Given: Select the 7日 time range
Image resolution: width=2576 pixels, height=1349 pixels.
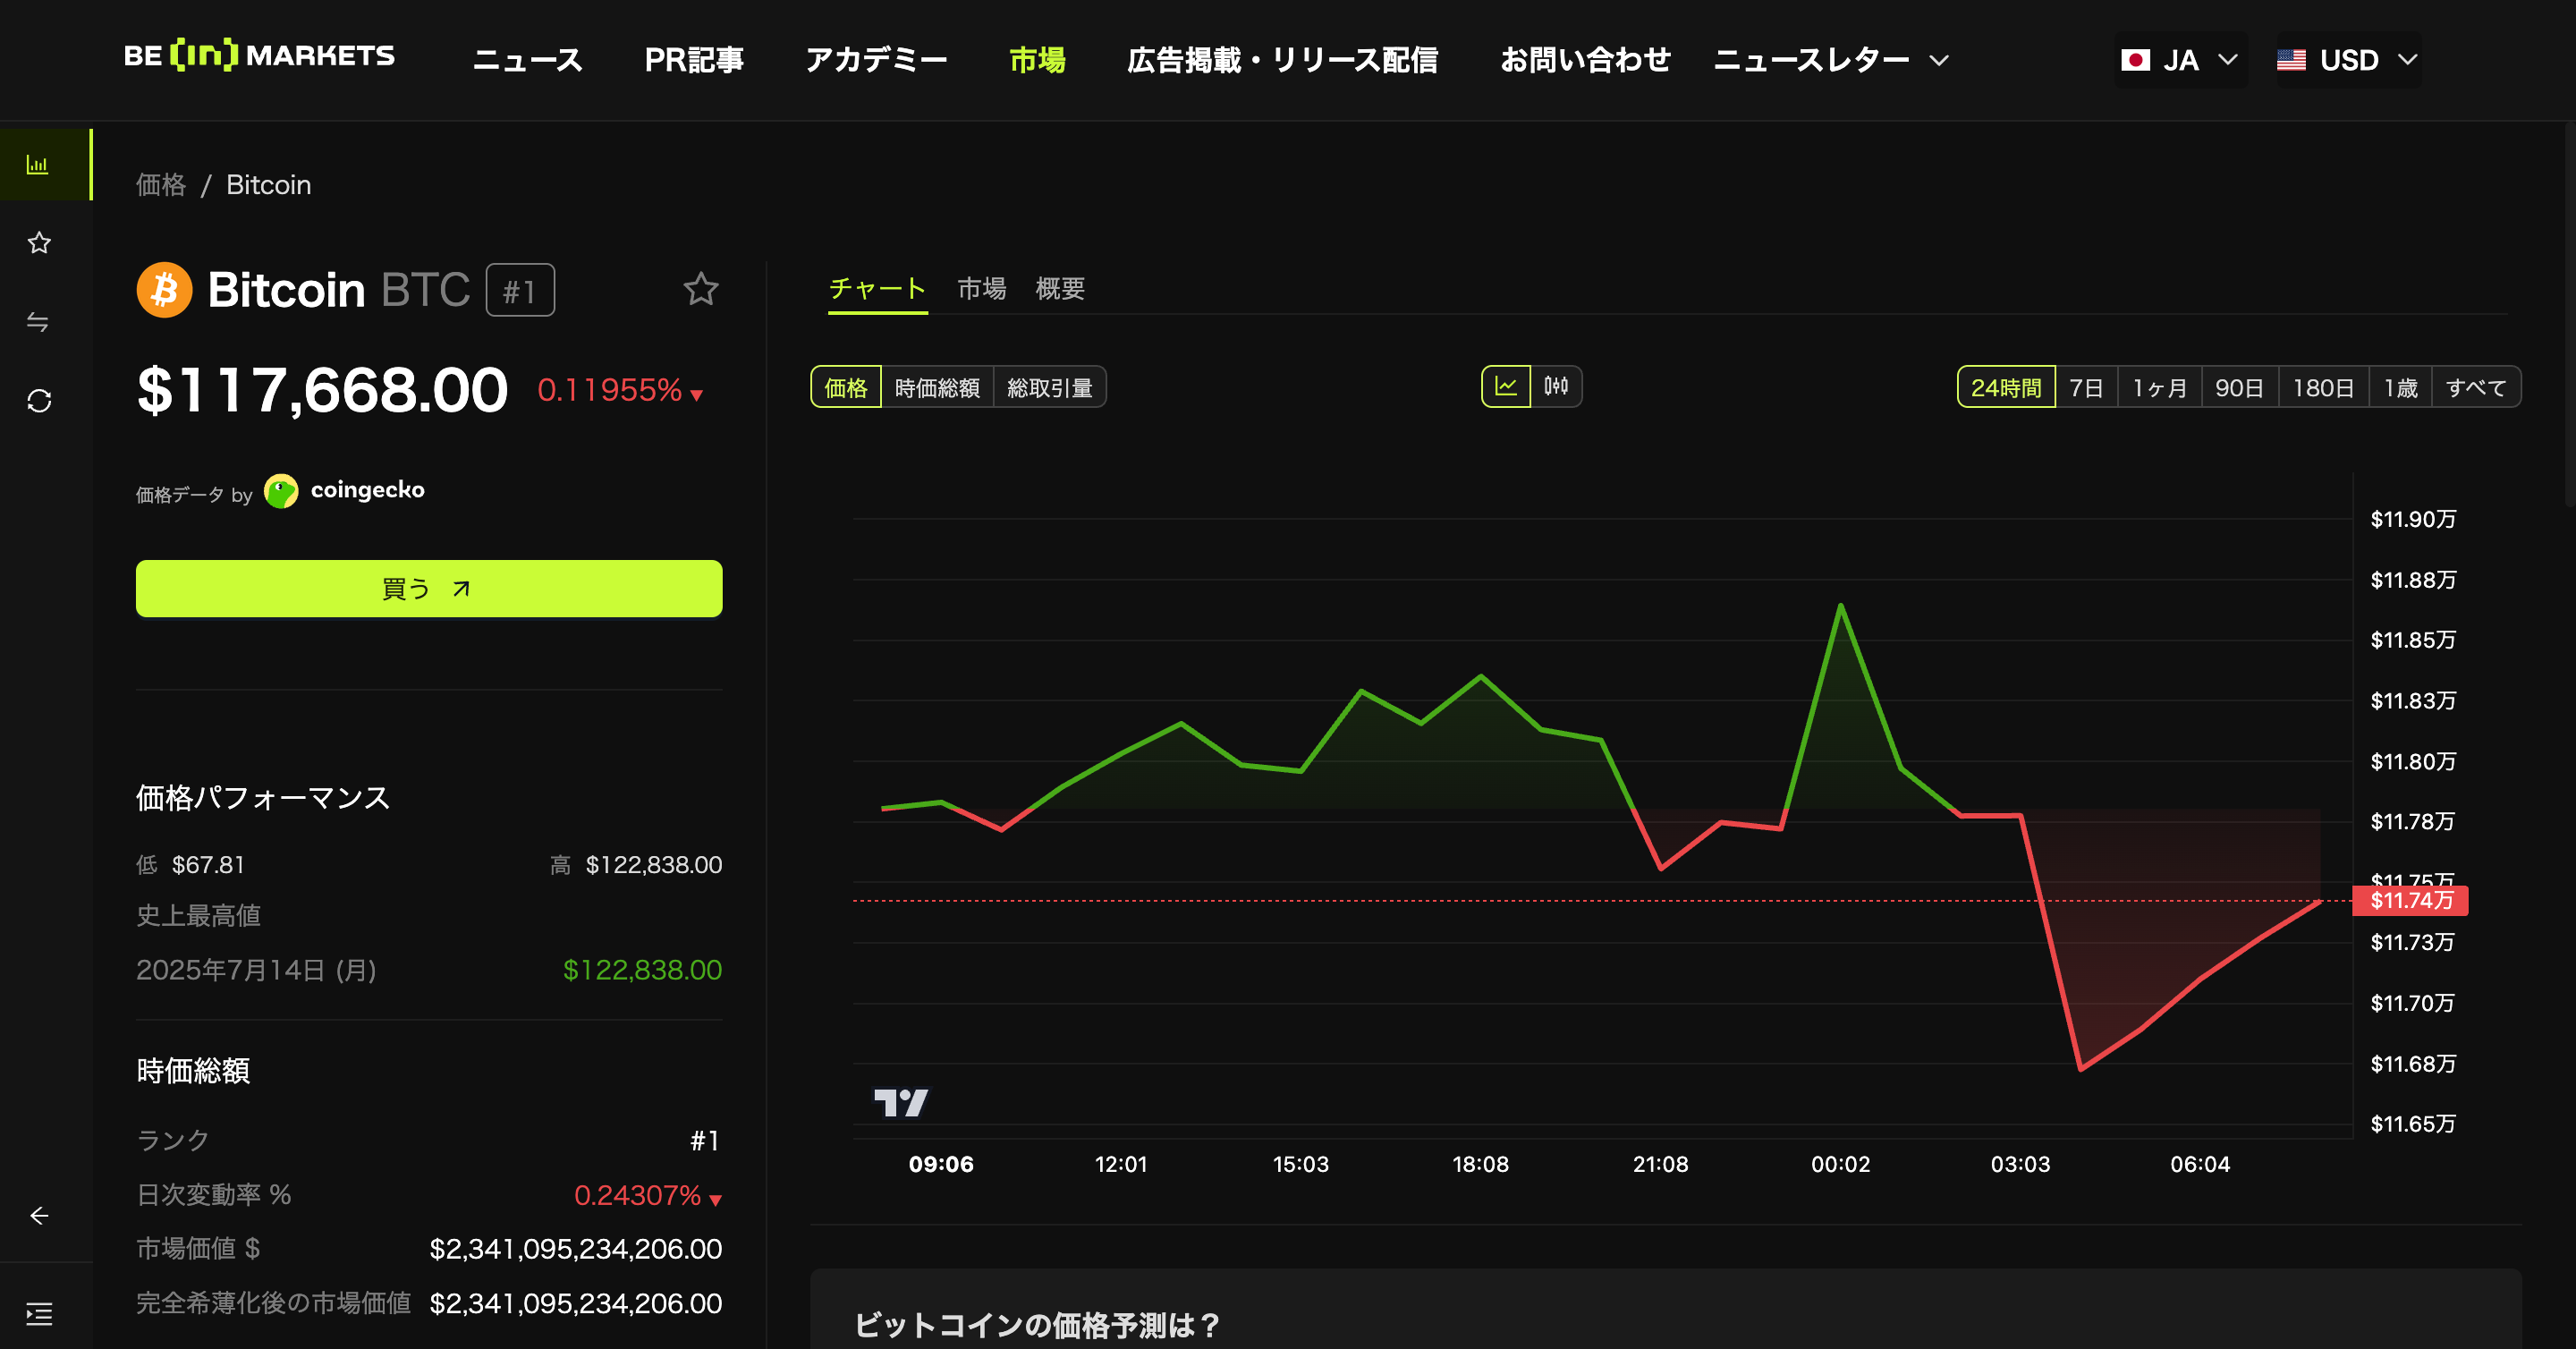Looking at the screenshot, I should [2086, 388].
